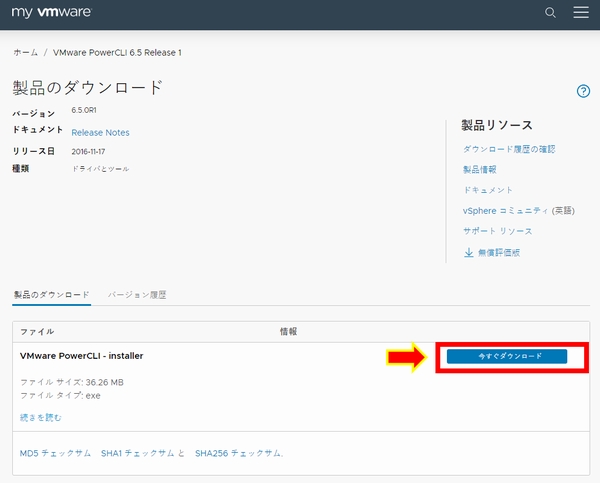The width and height of the screenshot is (600, 483).
Task: Open the Release Notes link
Action: tap(100, 132)
